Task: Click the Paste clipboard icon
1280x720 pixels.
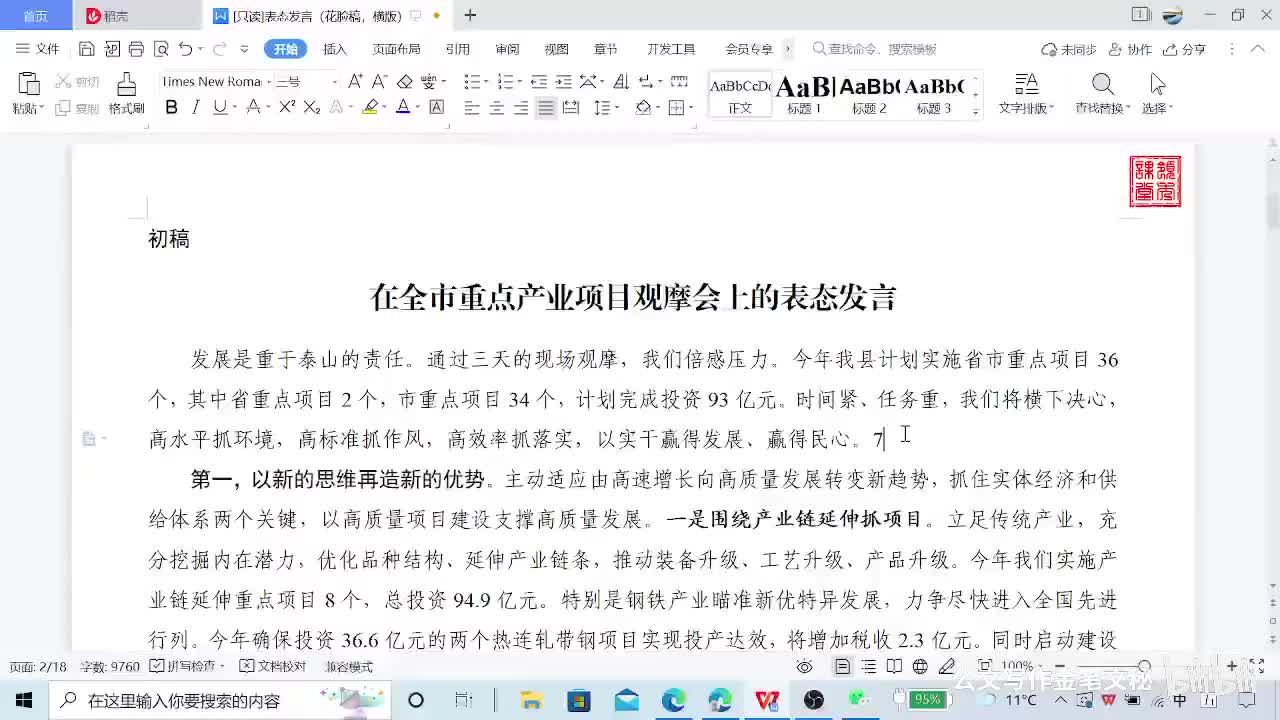Action: pyautogui.click(x=28, y=84)
